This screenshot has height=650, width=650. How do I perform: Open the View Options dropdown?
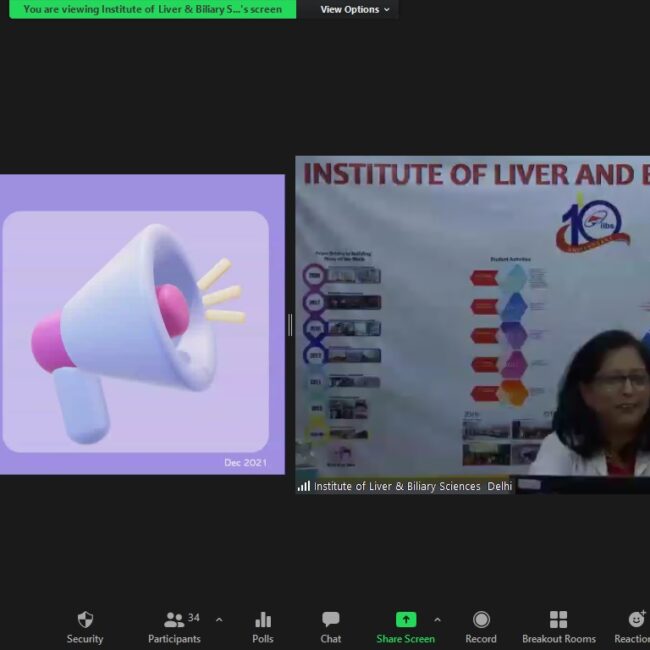[x=355, y=10]
